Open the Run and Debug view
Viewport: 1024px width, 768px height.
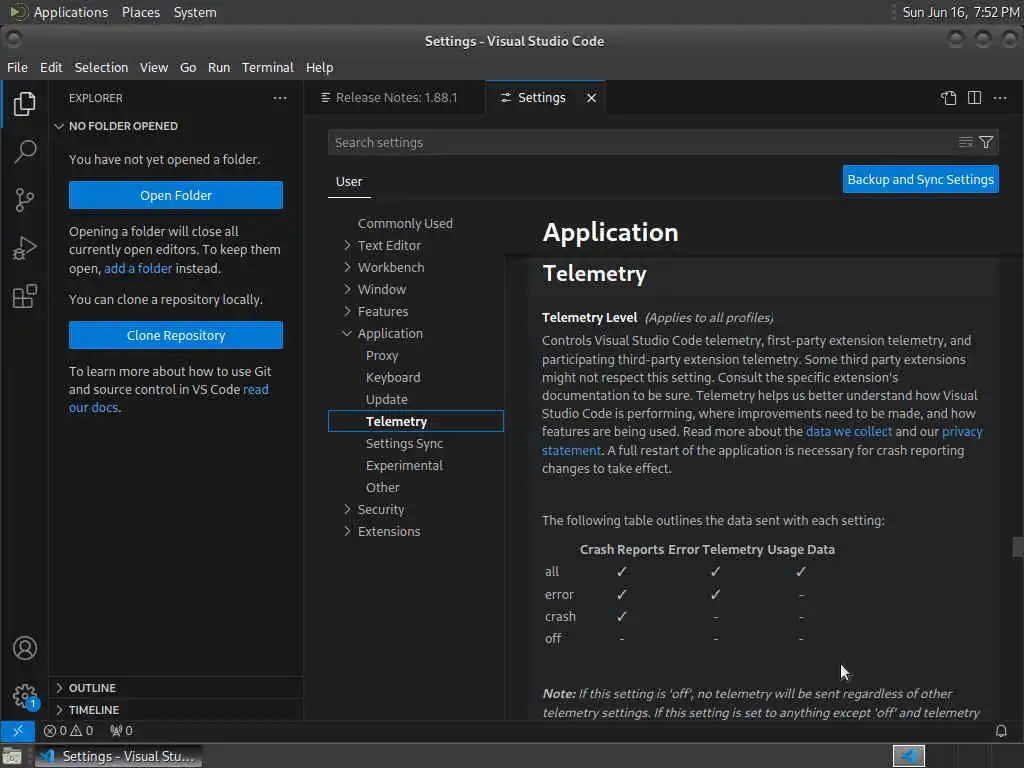(x=24, y=248)
